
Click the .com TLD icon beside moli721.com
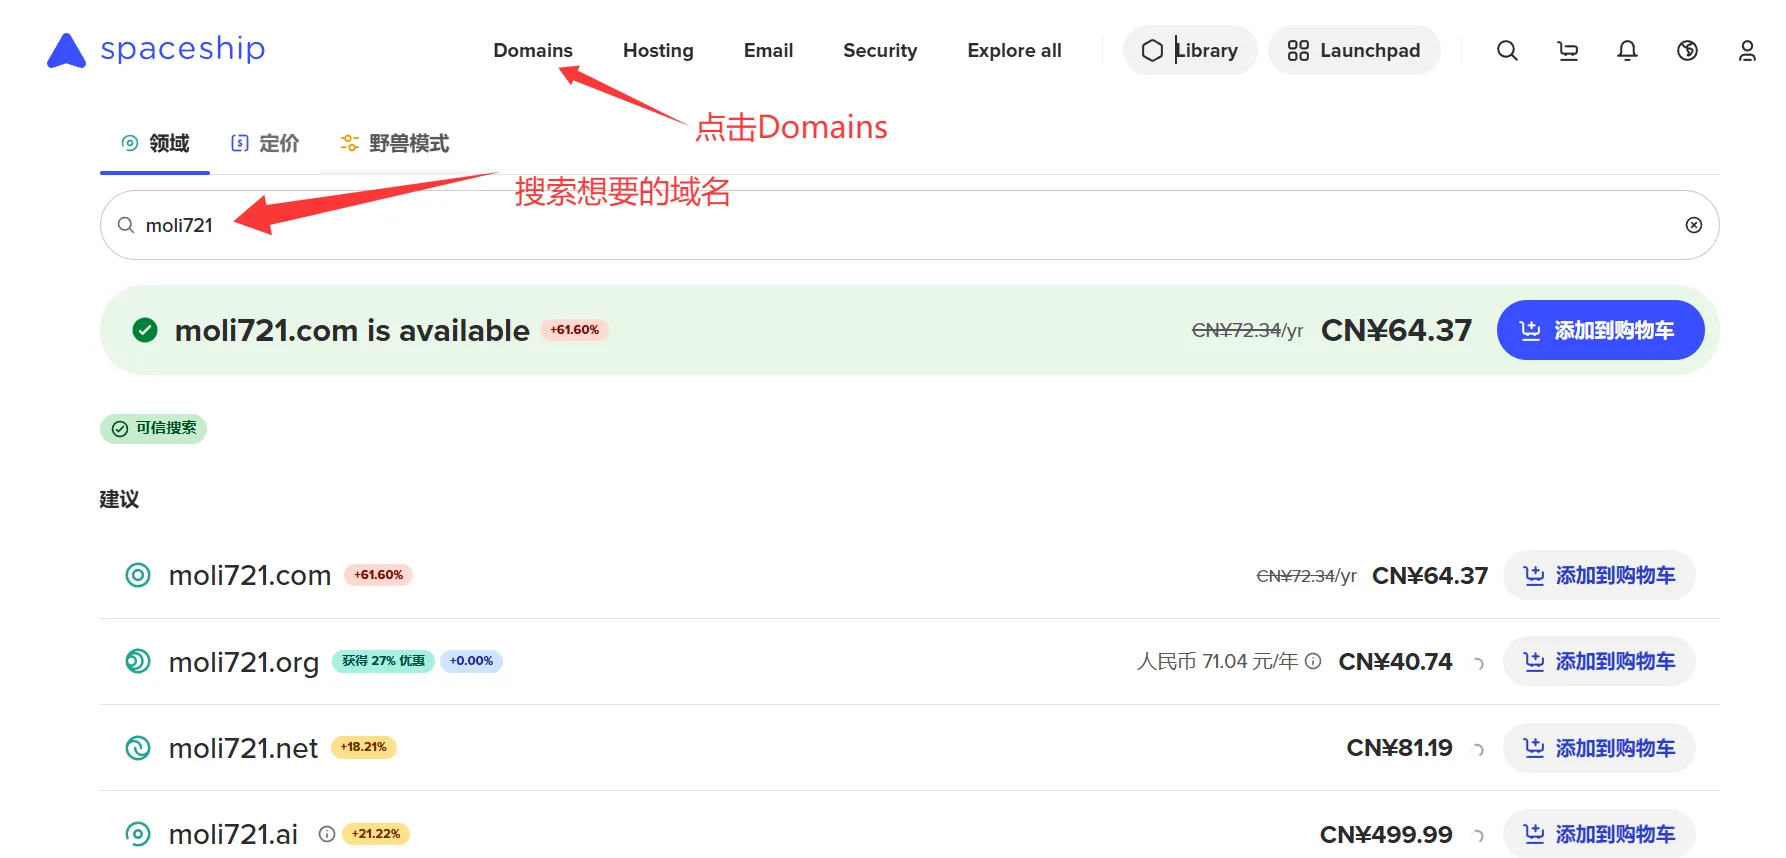click(138, 575)
